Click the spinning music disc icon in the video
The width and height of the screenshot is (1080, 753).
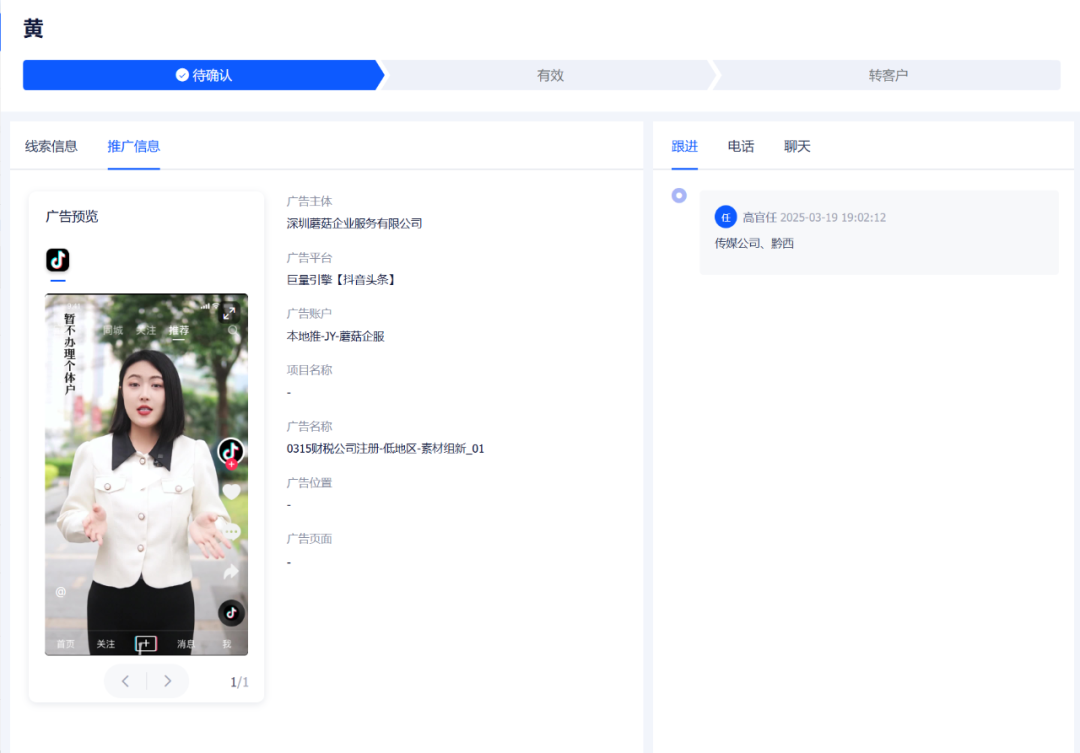(229, 612)
